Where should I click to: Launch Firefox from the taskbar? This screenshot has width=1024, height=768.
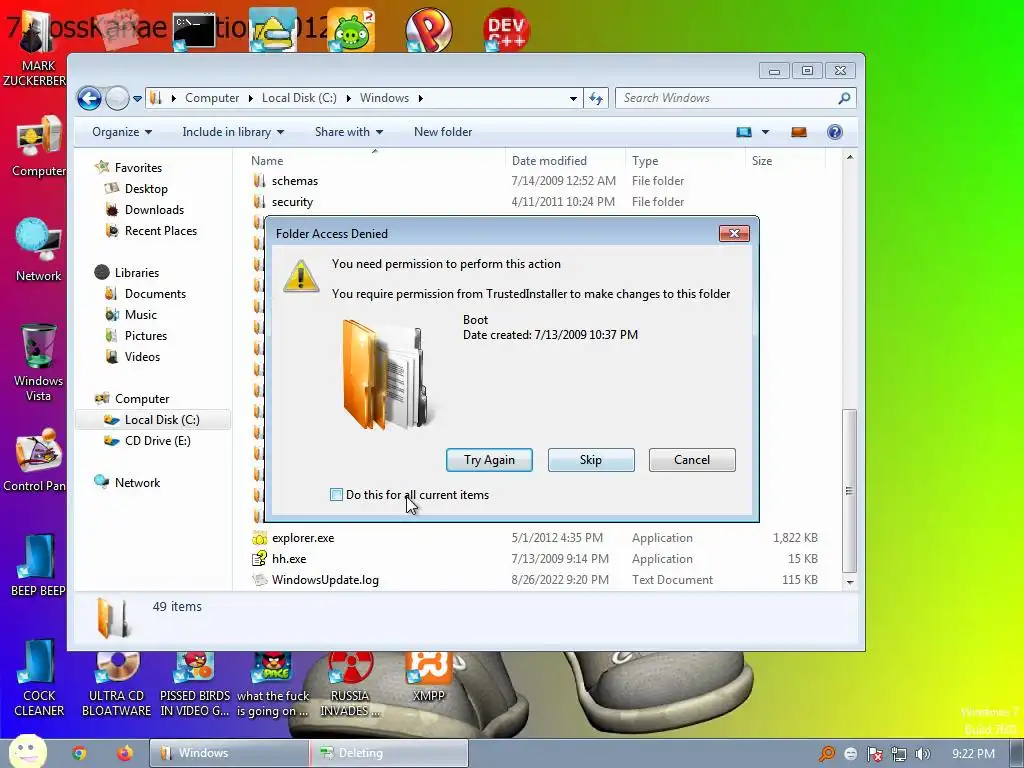tap(124, 753)
